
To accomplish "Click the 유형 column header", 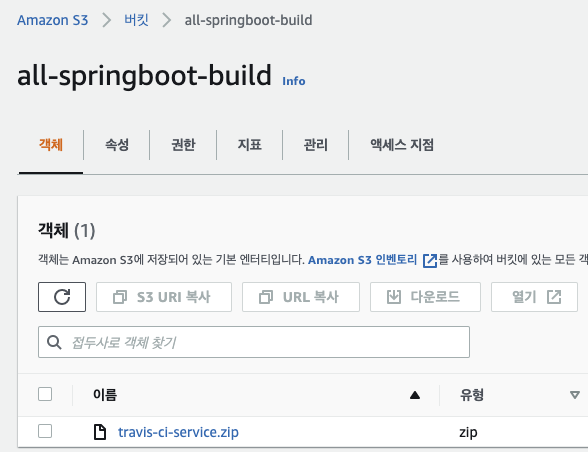I will (472, 395).
